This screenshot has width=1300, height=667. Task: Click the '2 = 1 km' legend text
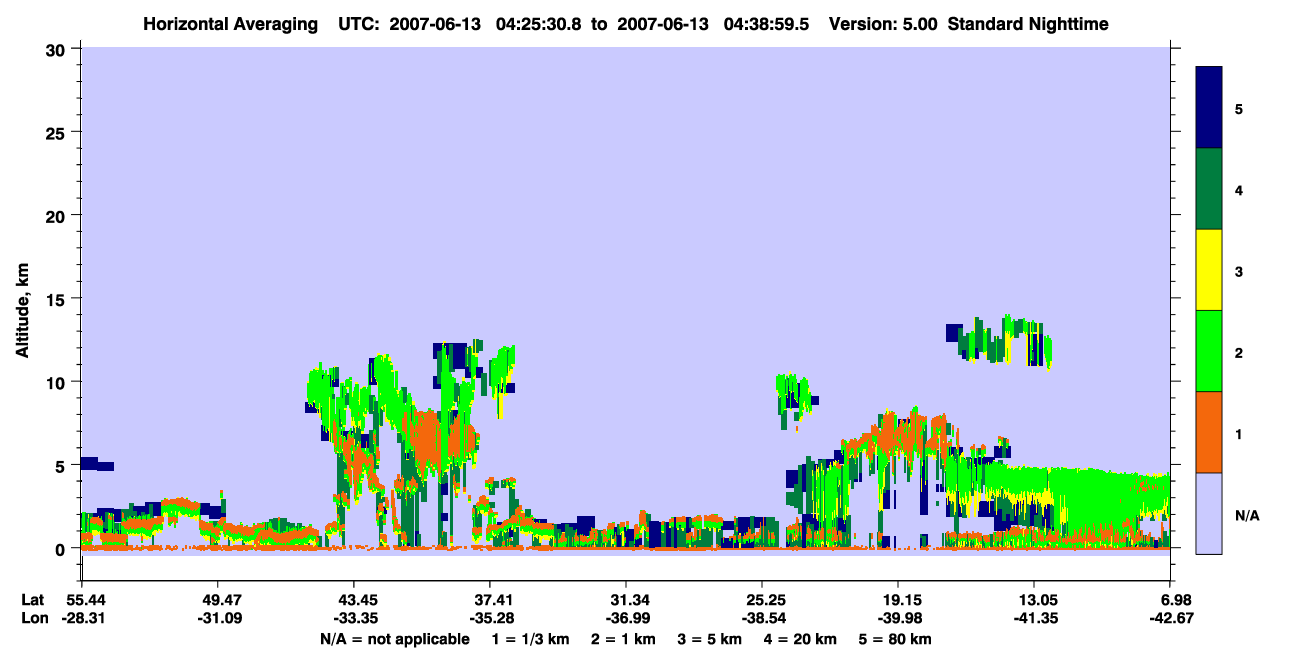pyautogui.click(x=622, y=639)
